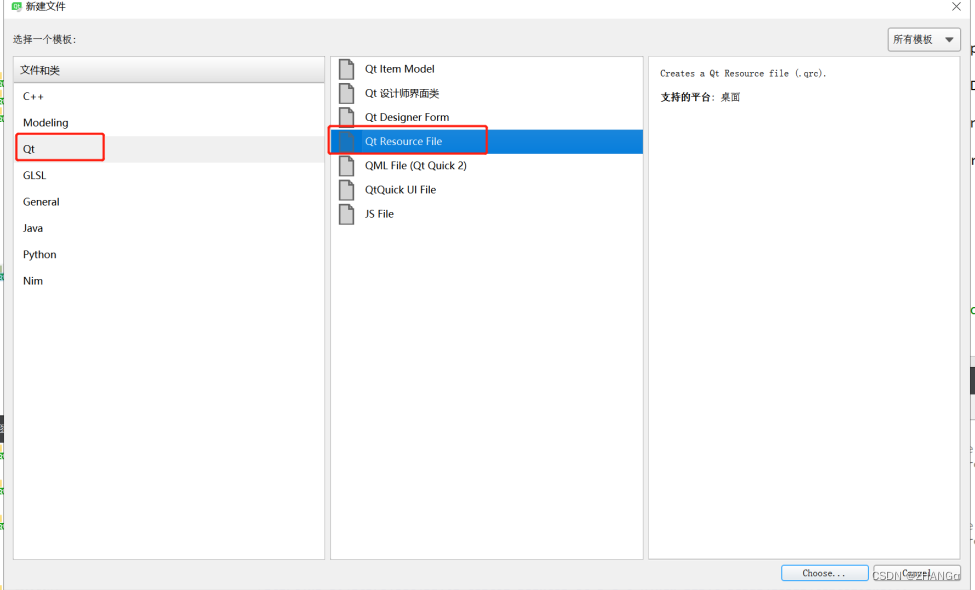Click the 支持的平台: 桌面 text
This screenshot has width=975, height=590.
pyautogui.click(x=700, y=97)
